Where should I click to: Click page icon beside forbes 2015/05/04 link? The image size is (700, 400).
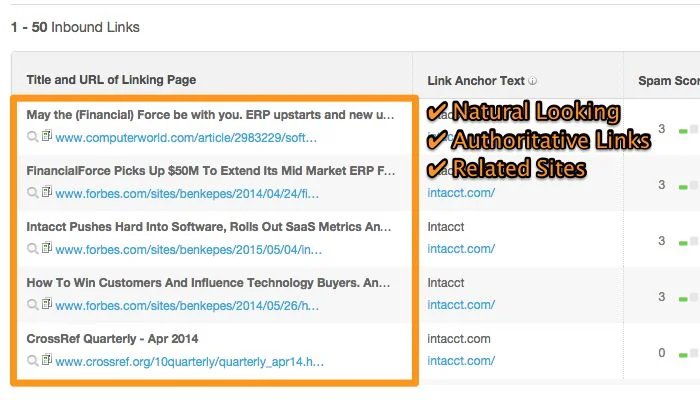47,247
